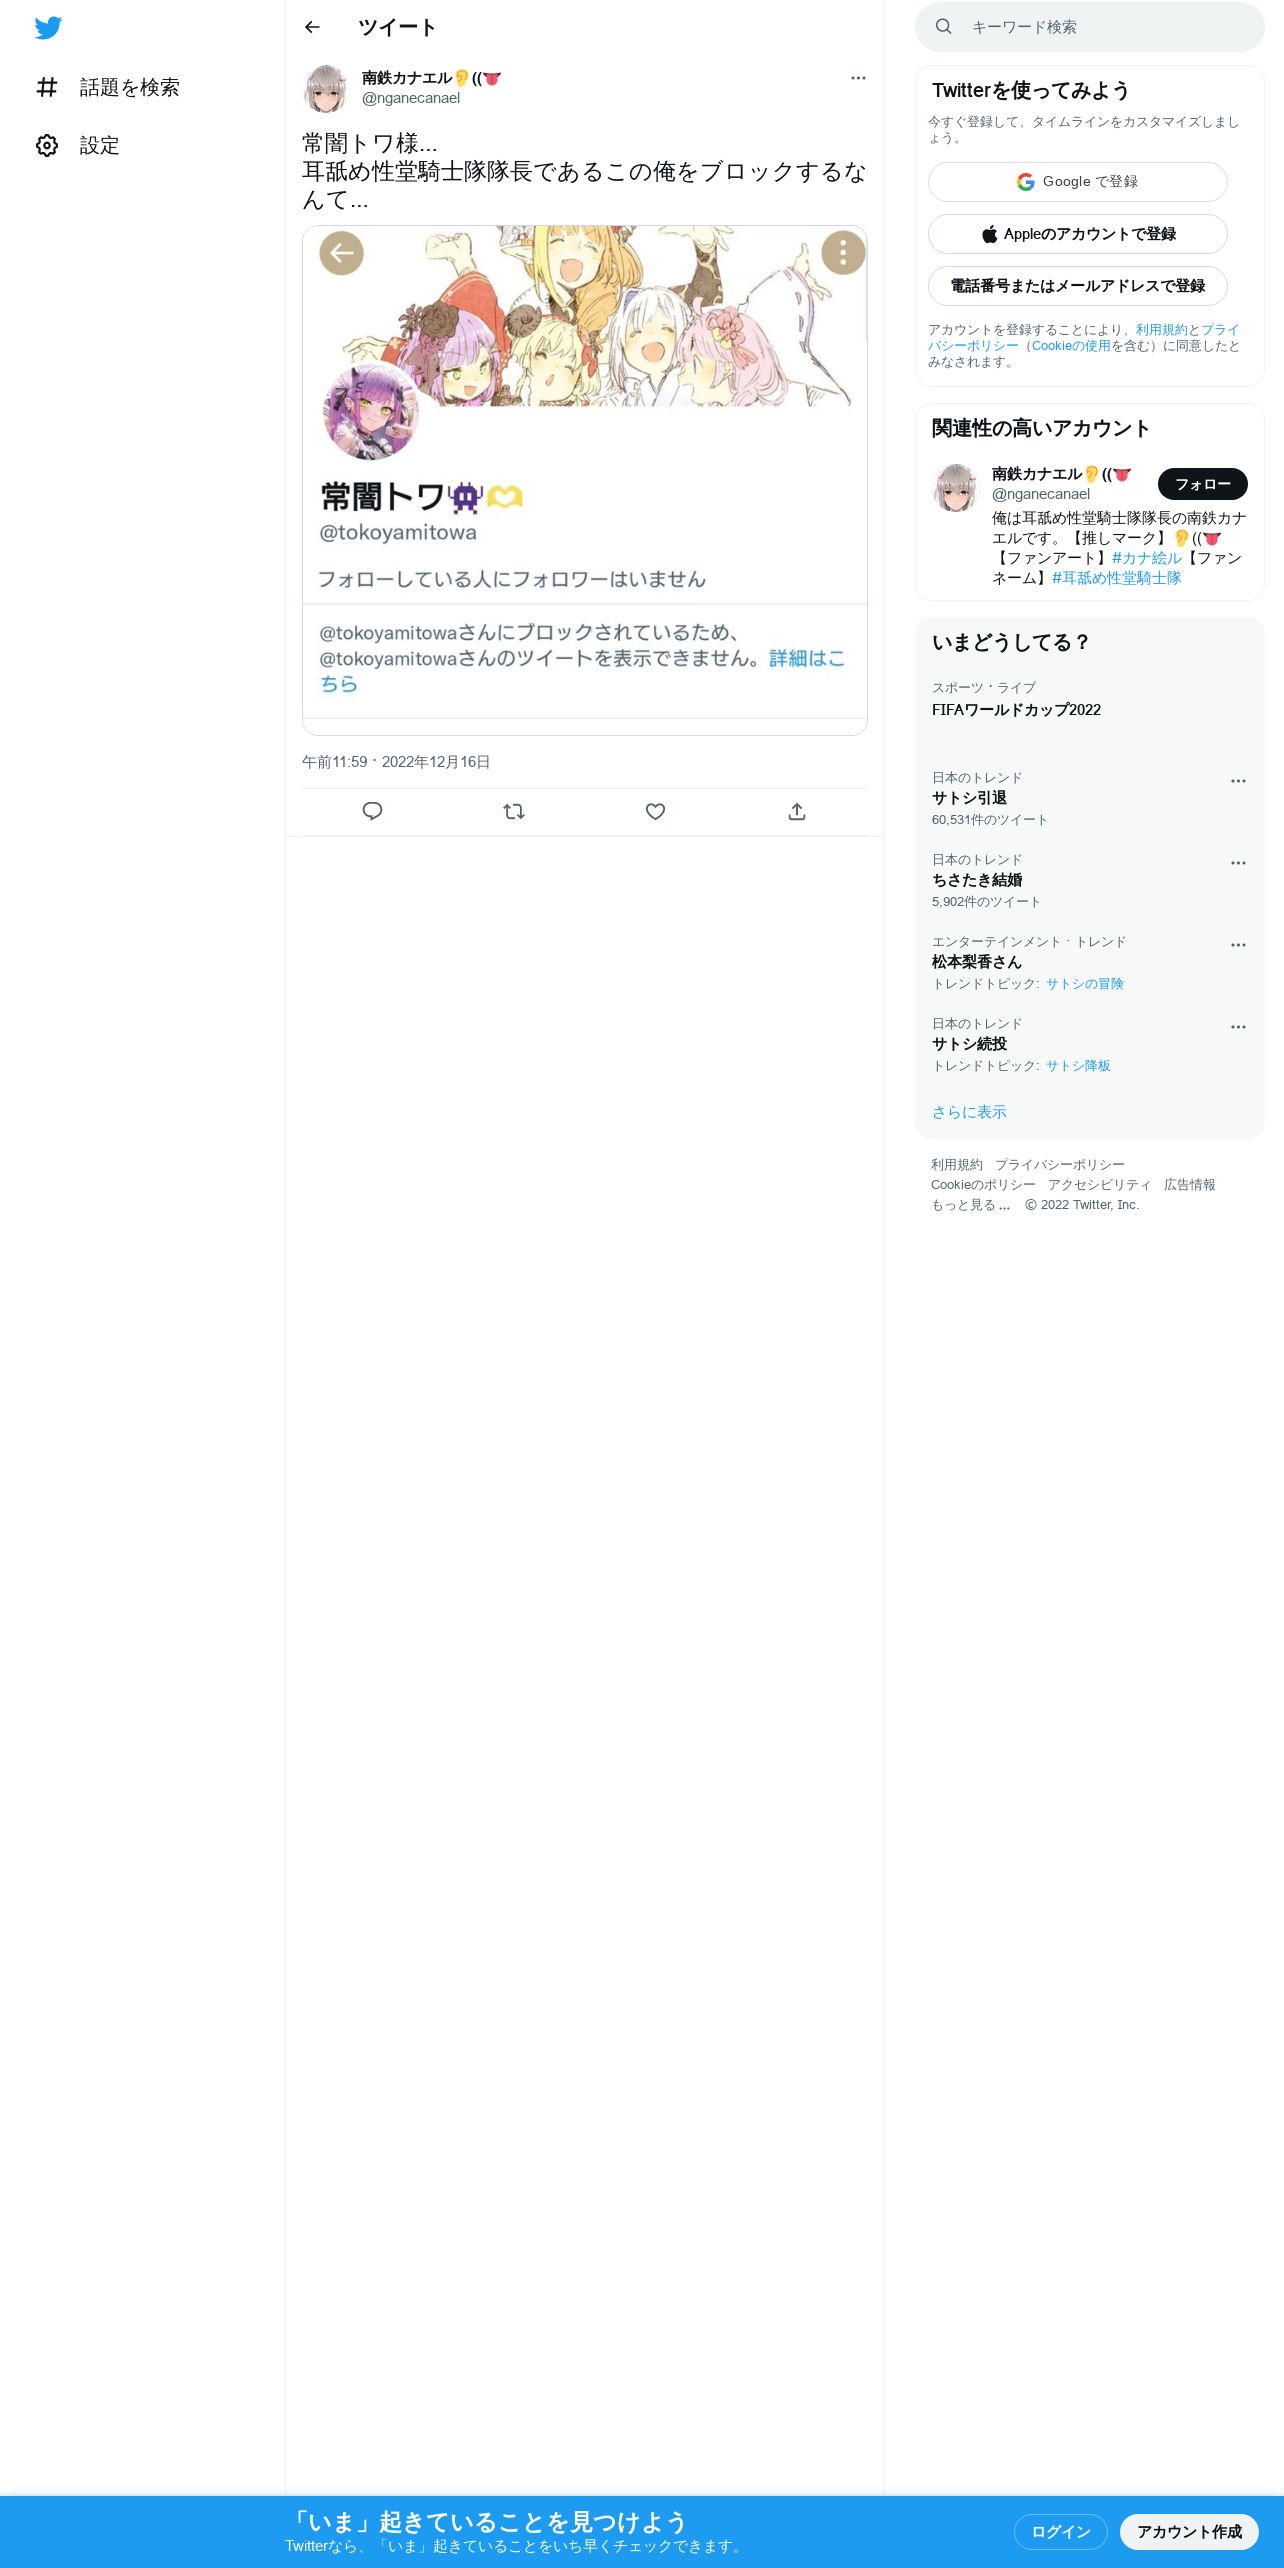The width and height of the screenshot is (1284, 2568).
Task: Open footer アクセシビリティ link
Action: point(1100,1185)
